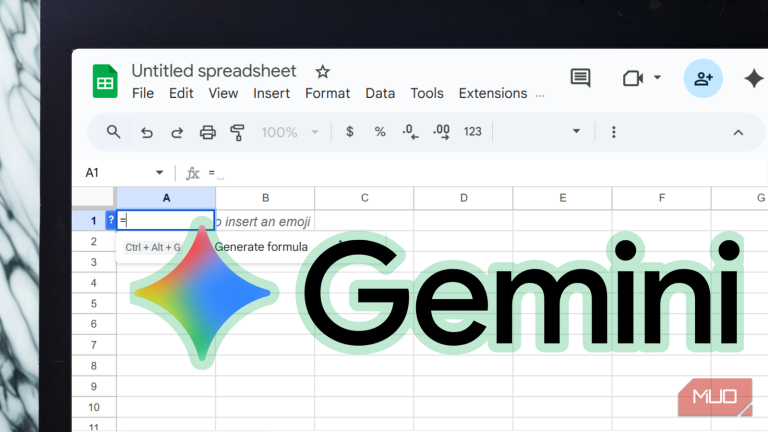This screenshot has height=432, width=768.
Task: Click the 123 number format button
Action: pyautogui.click(x=473, y=132)
